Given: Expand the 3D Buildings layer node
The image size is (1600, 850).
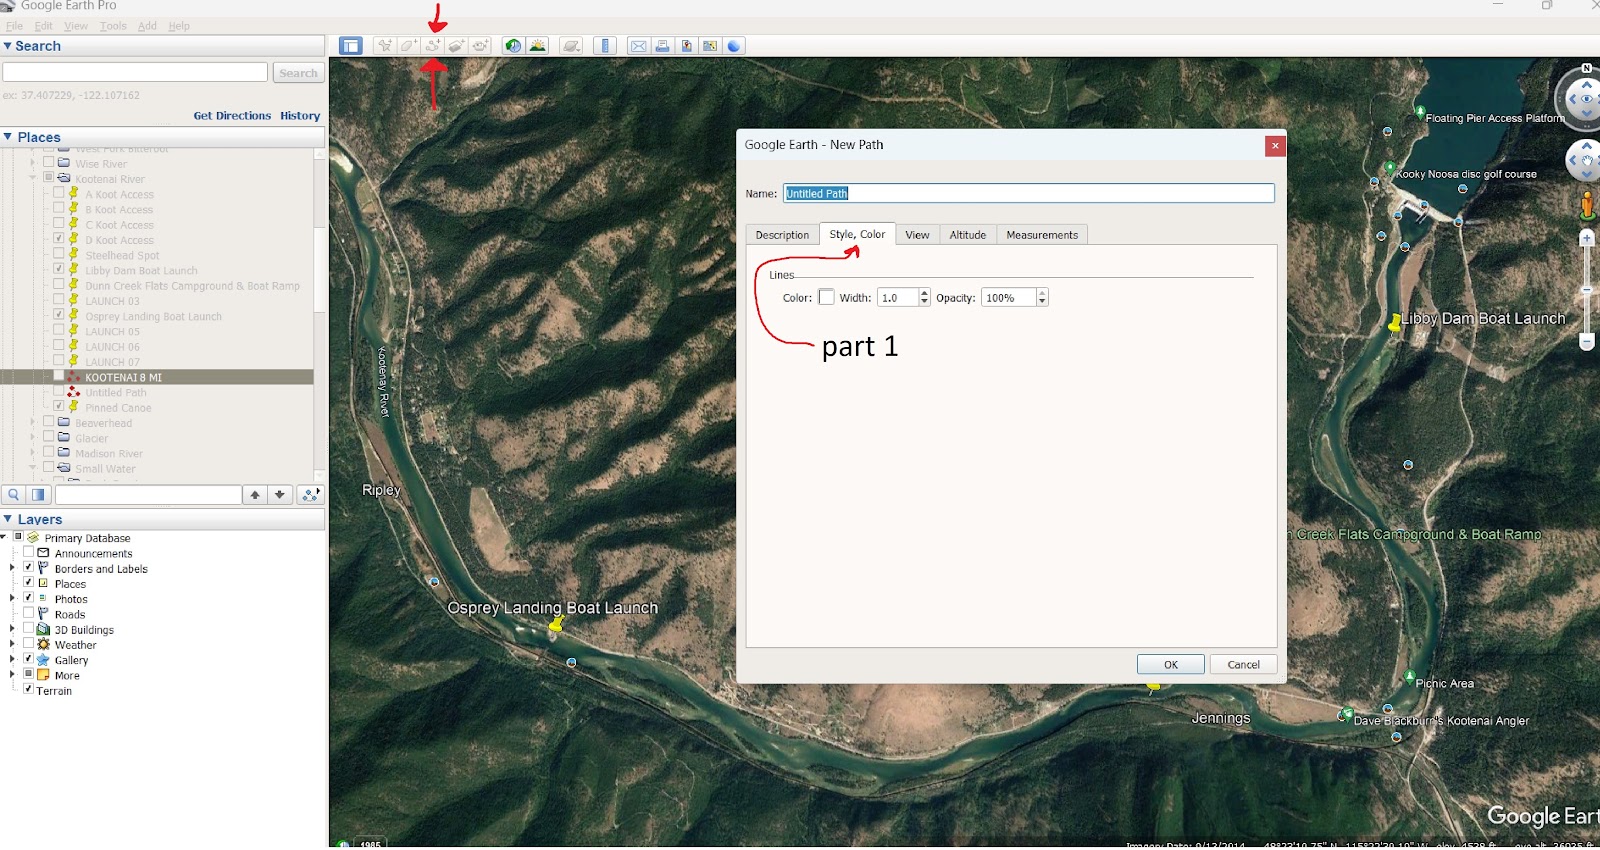Looking at the screenshot, I should pyautogui.click(x=12, y=629).
